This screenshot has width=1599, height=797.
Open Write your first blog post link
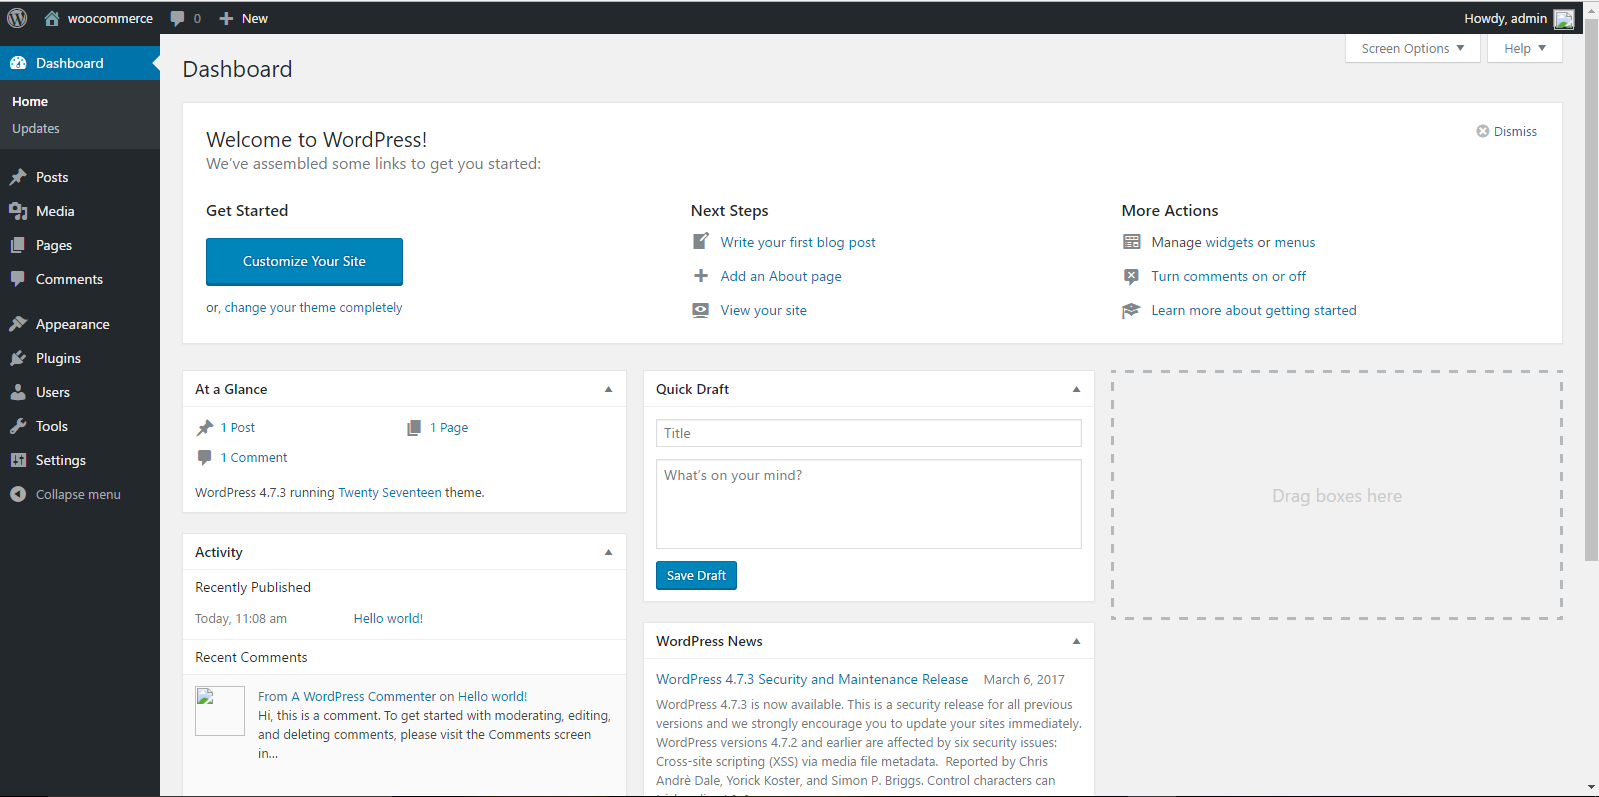(x=798, y=242)
